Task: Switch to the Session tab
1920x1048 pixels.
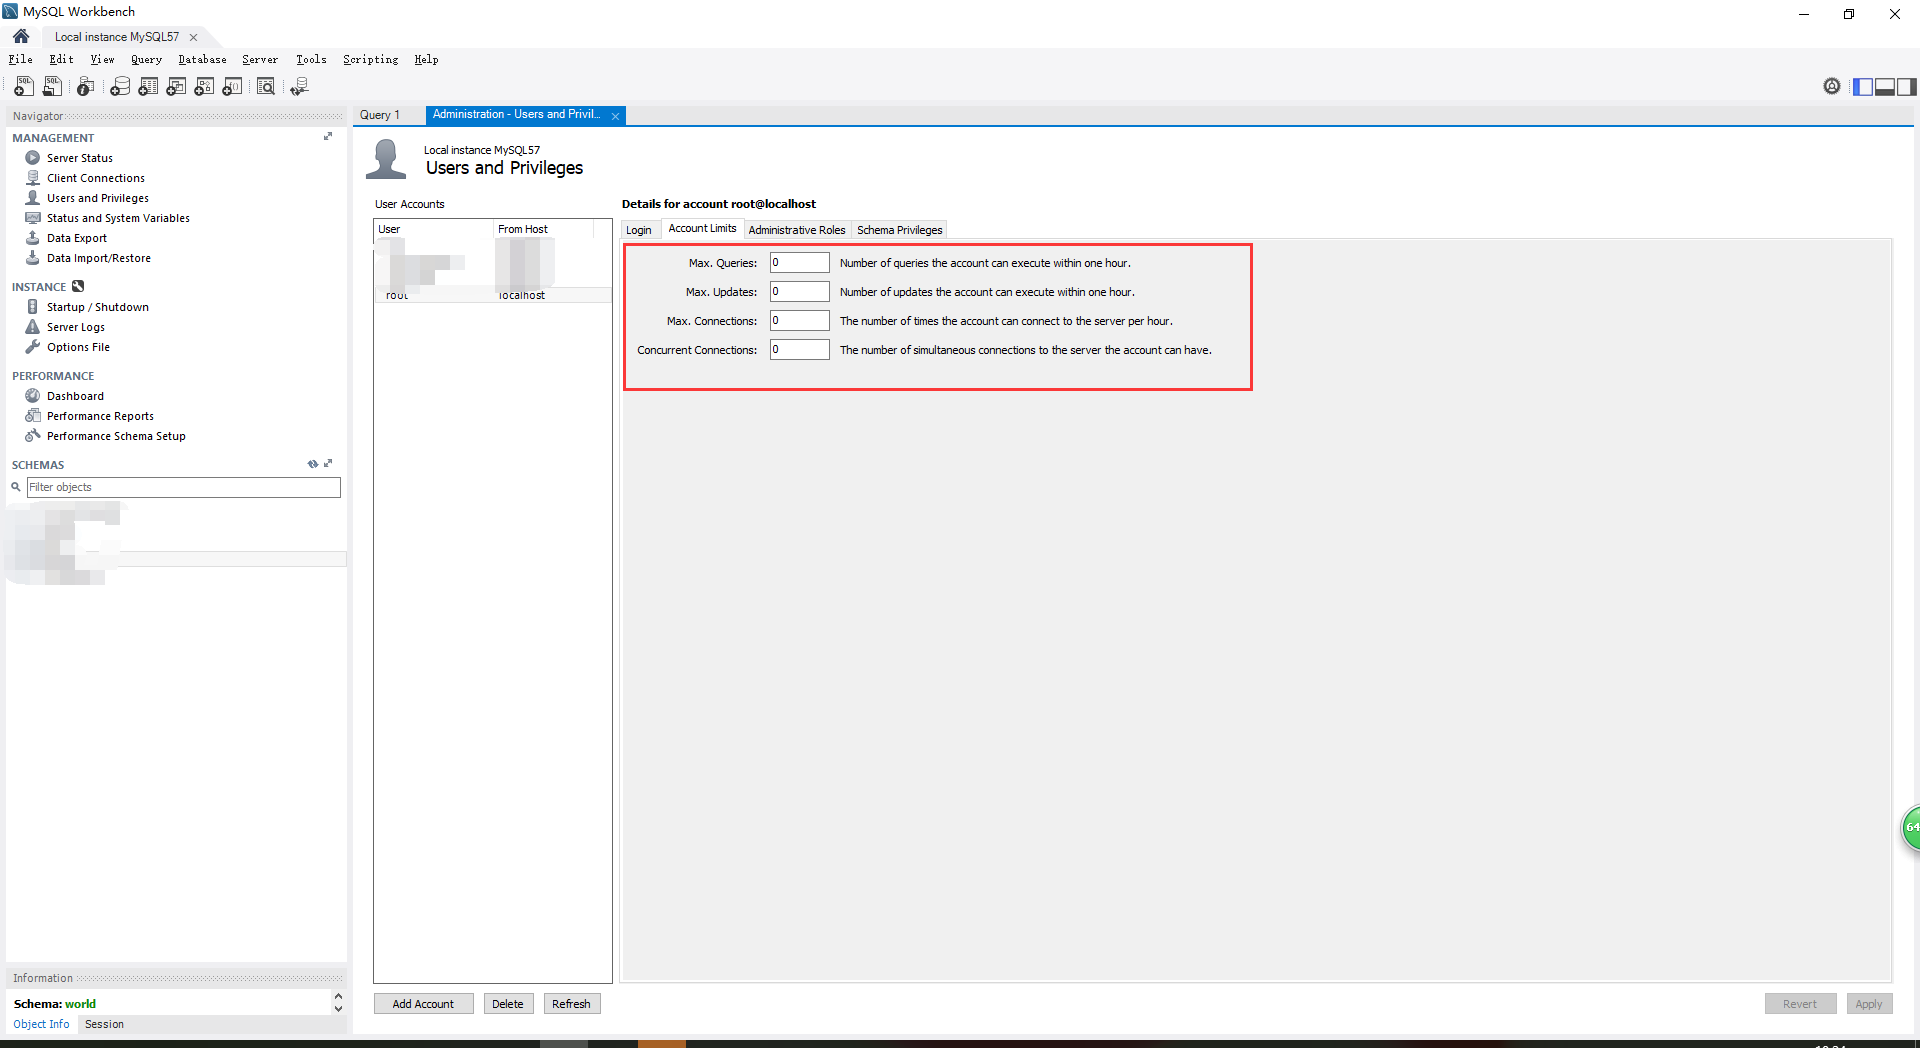Action: click(x=104, y=1024)
